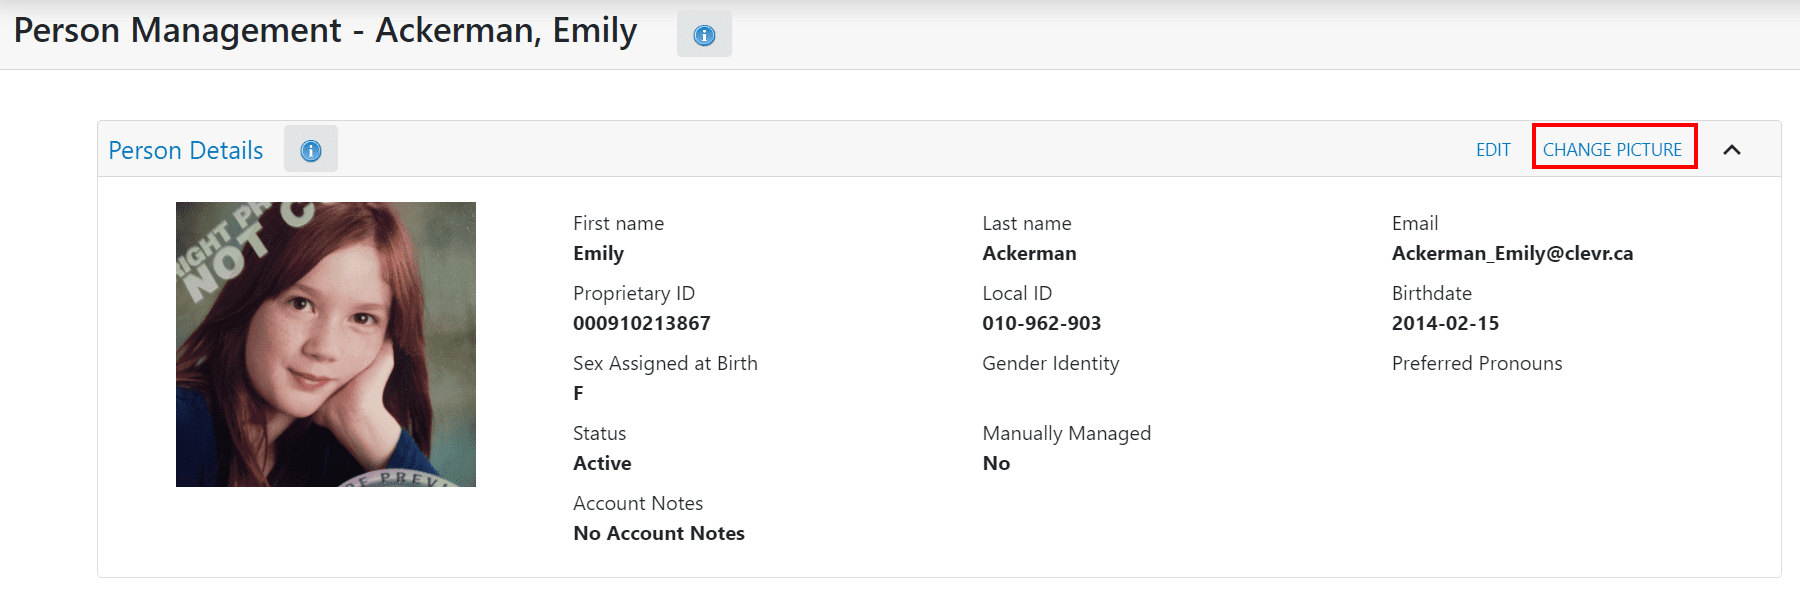Click the Manually Managed label
Viewport: 1800px width, 592px height.
(x=1066, y=433)
